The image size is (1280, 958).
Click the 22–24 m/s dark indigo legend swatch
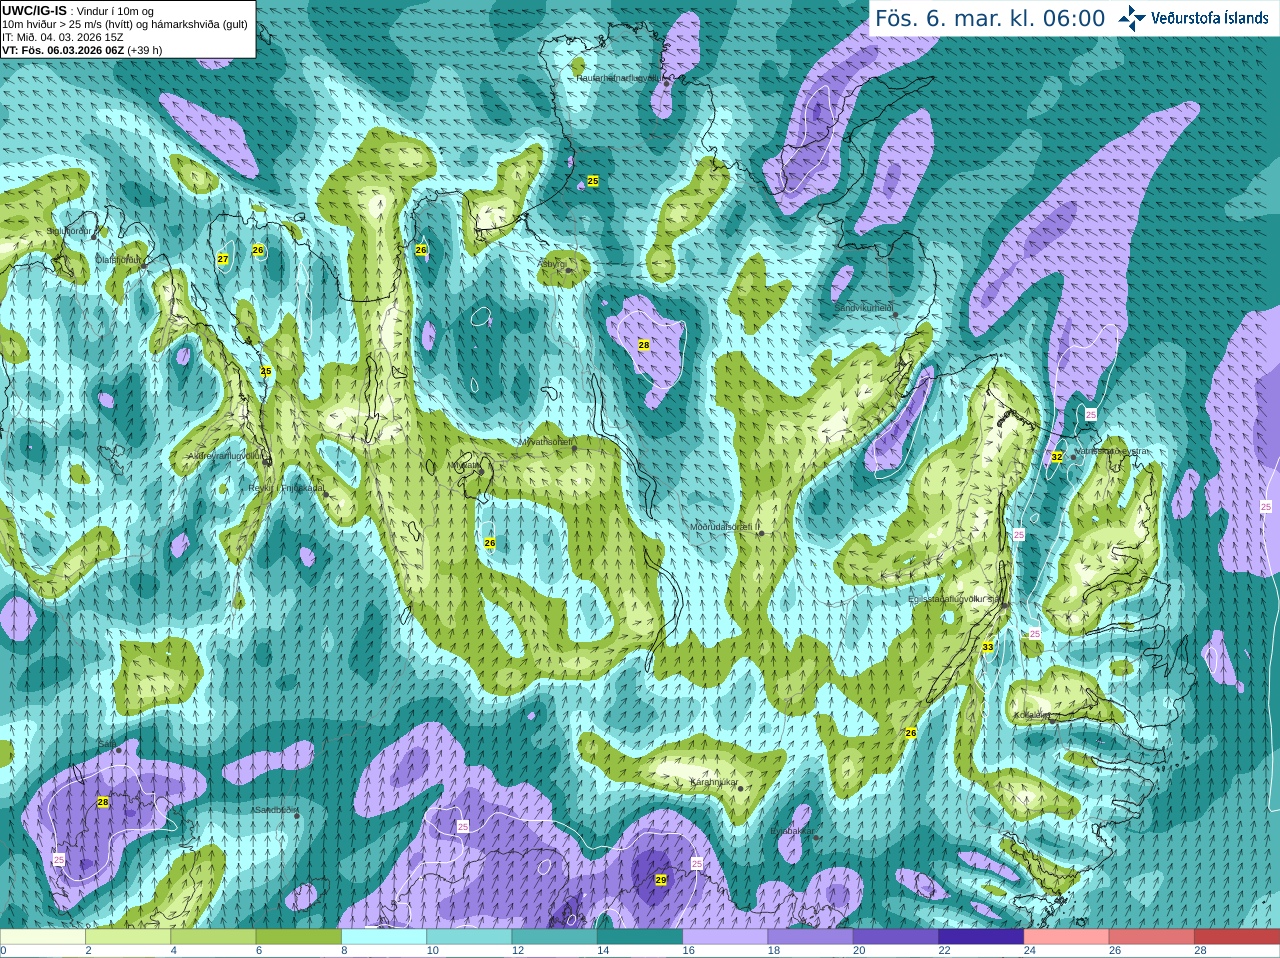[x=981, y=937]
